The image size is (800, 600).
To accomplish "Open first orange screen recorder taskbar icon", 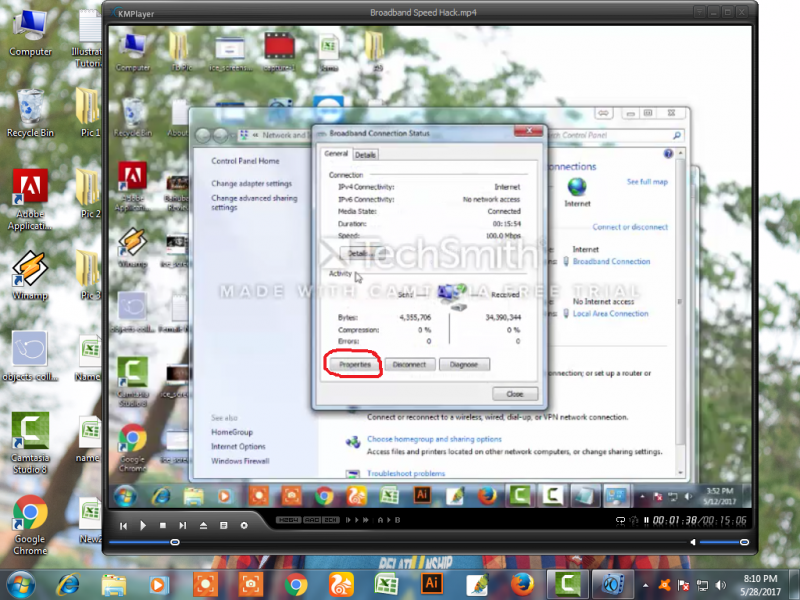I will 205,585.
